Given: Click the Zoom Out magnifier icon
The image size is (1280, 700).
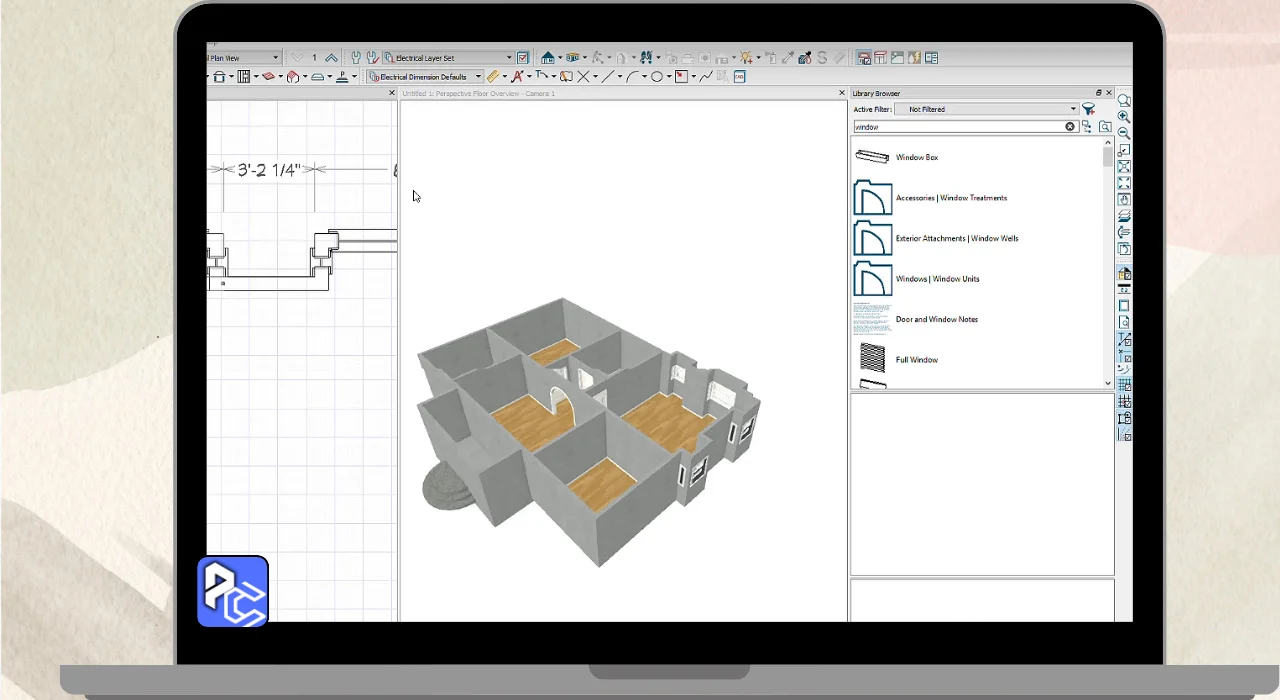Looking at the screenshot, I should 1124,133.
